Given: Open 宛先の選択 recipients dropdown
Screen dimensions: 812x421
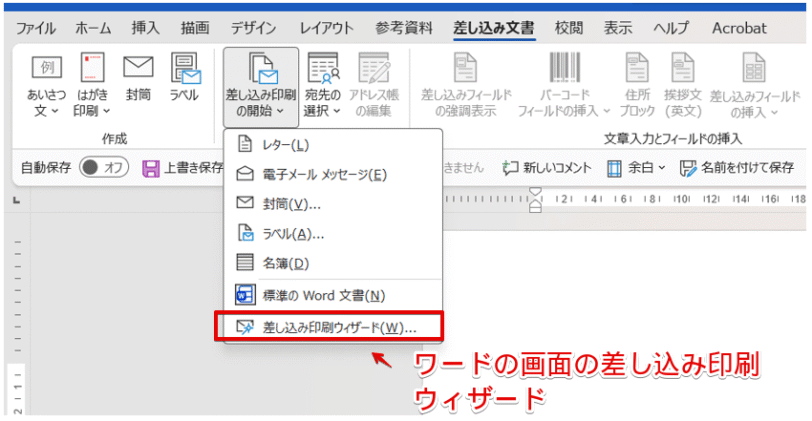Looking at the screenshot, I should click(323, 86).
